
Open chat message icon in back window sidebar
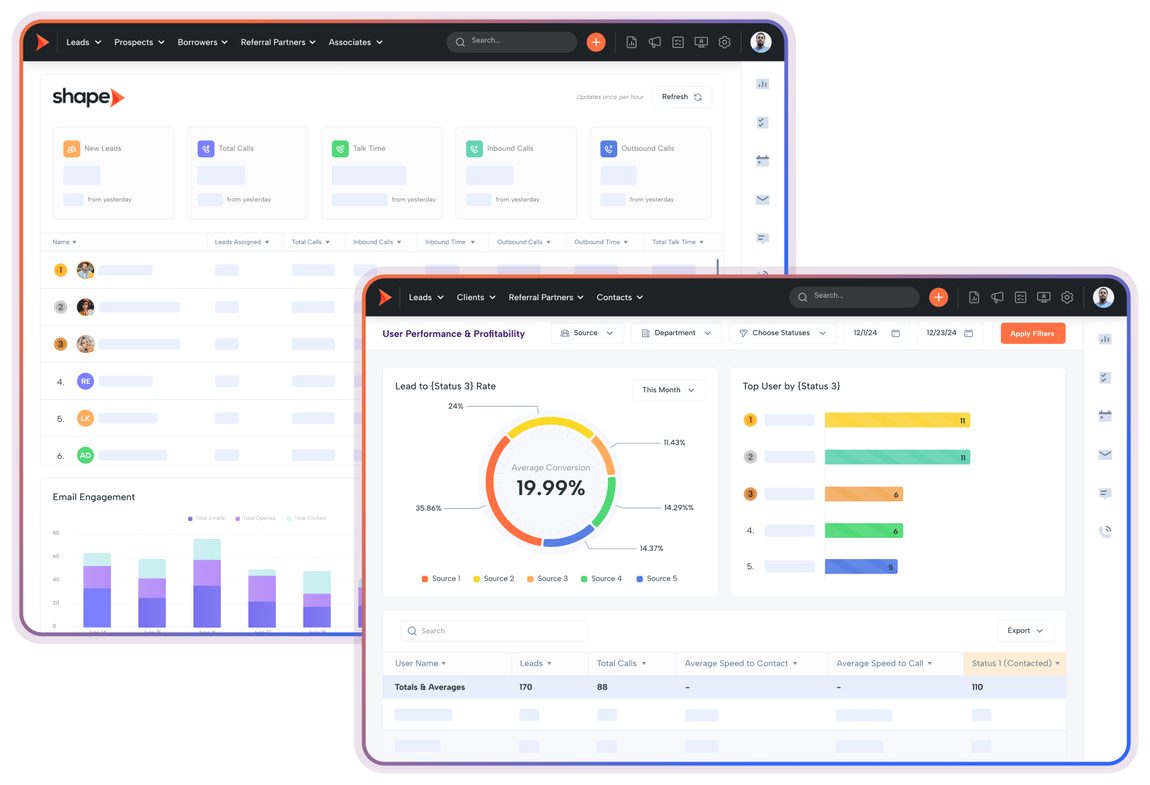pyautogui.click(x=763, y=238)
